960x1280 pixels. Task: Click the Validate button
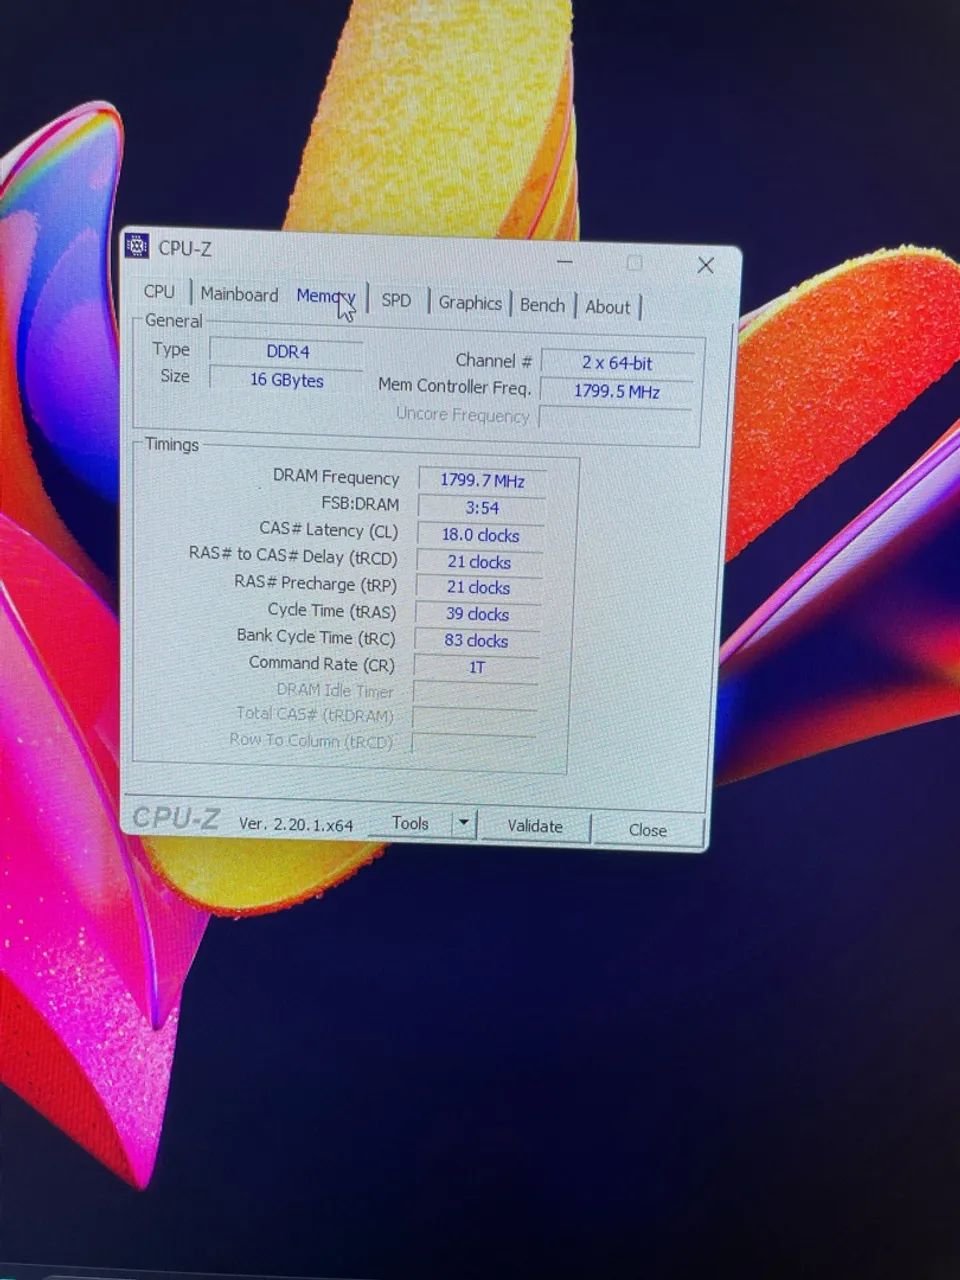pos(535,826)
